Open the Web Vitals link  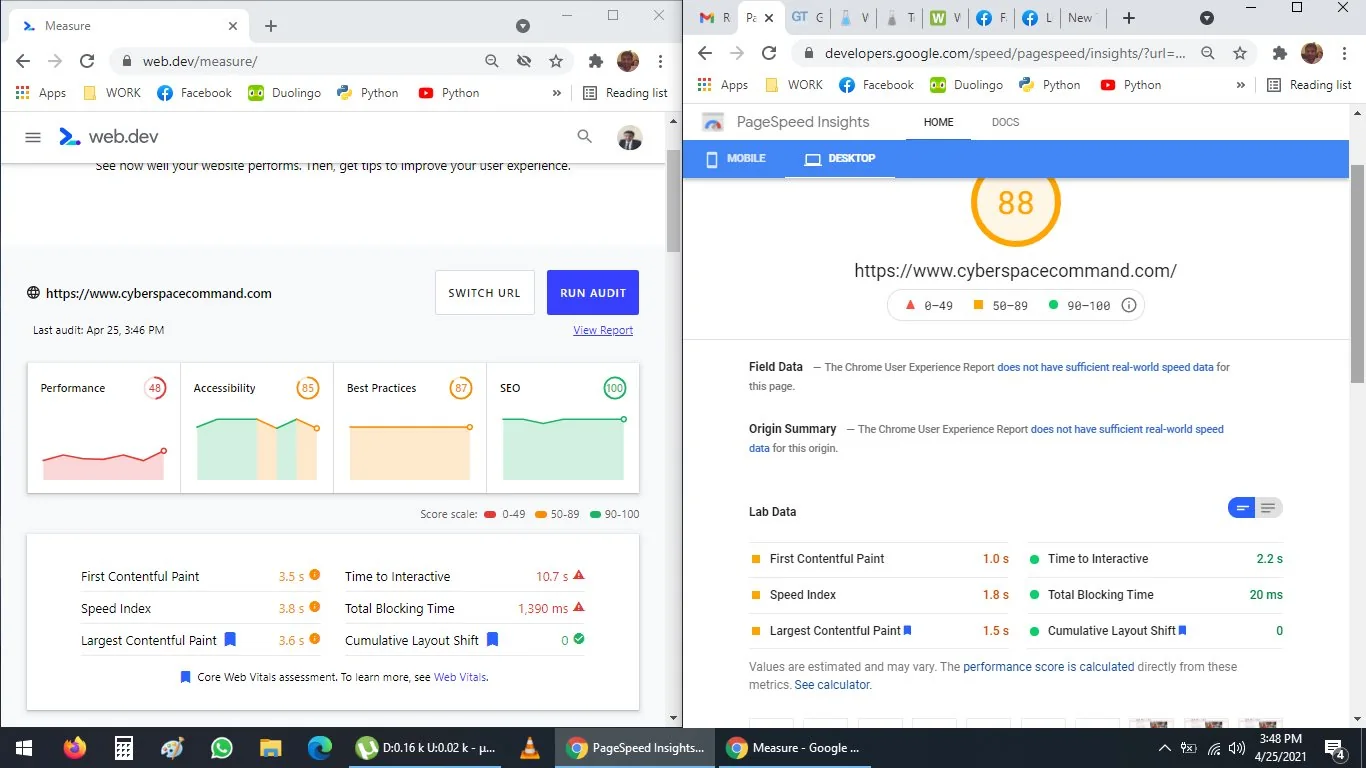click(x=460, y=677)
